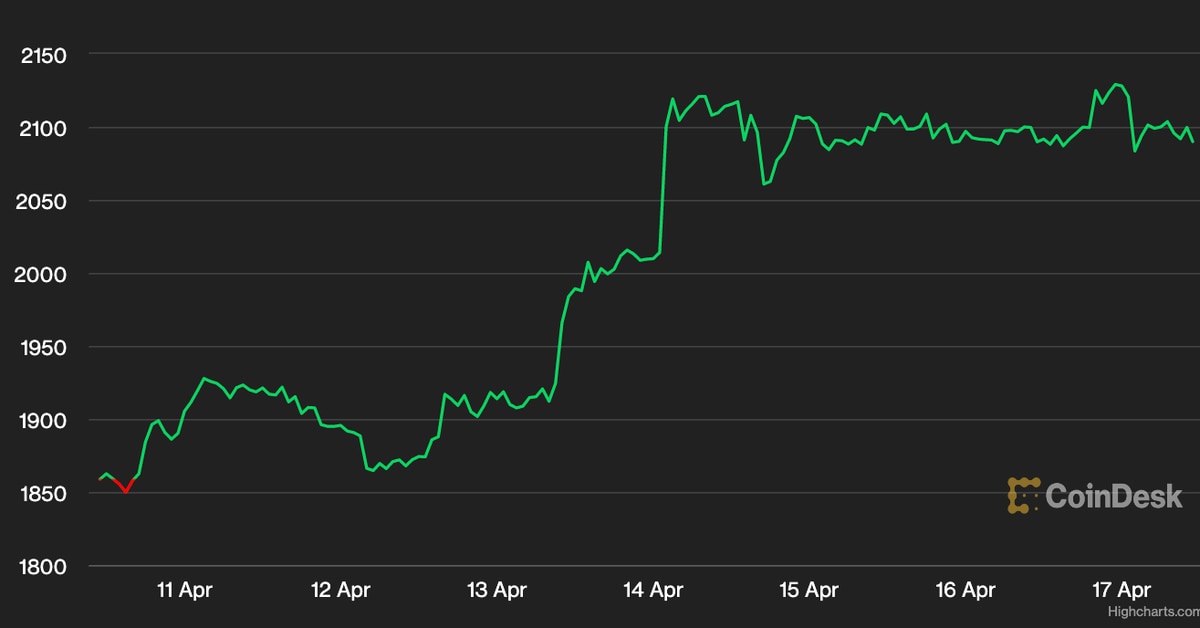
Task: Select the 2050 y-axis label
Action: [43, 201]
